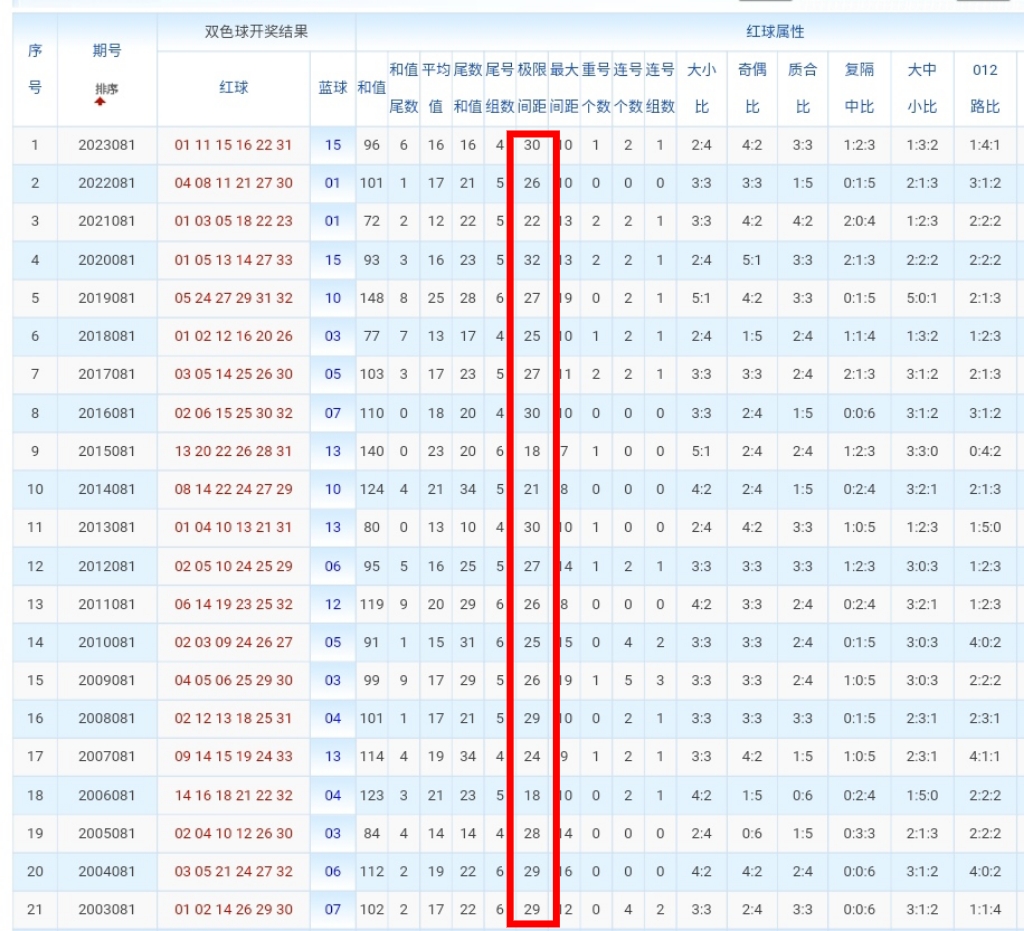1024x931 pixels.
Task: Click 大中小比 value 5:0:1 in row 2019081
Action: pyautogui.click(x=921, y=298)
